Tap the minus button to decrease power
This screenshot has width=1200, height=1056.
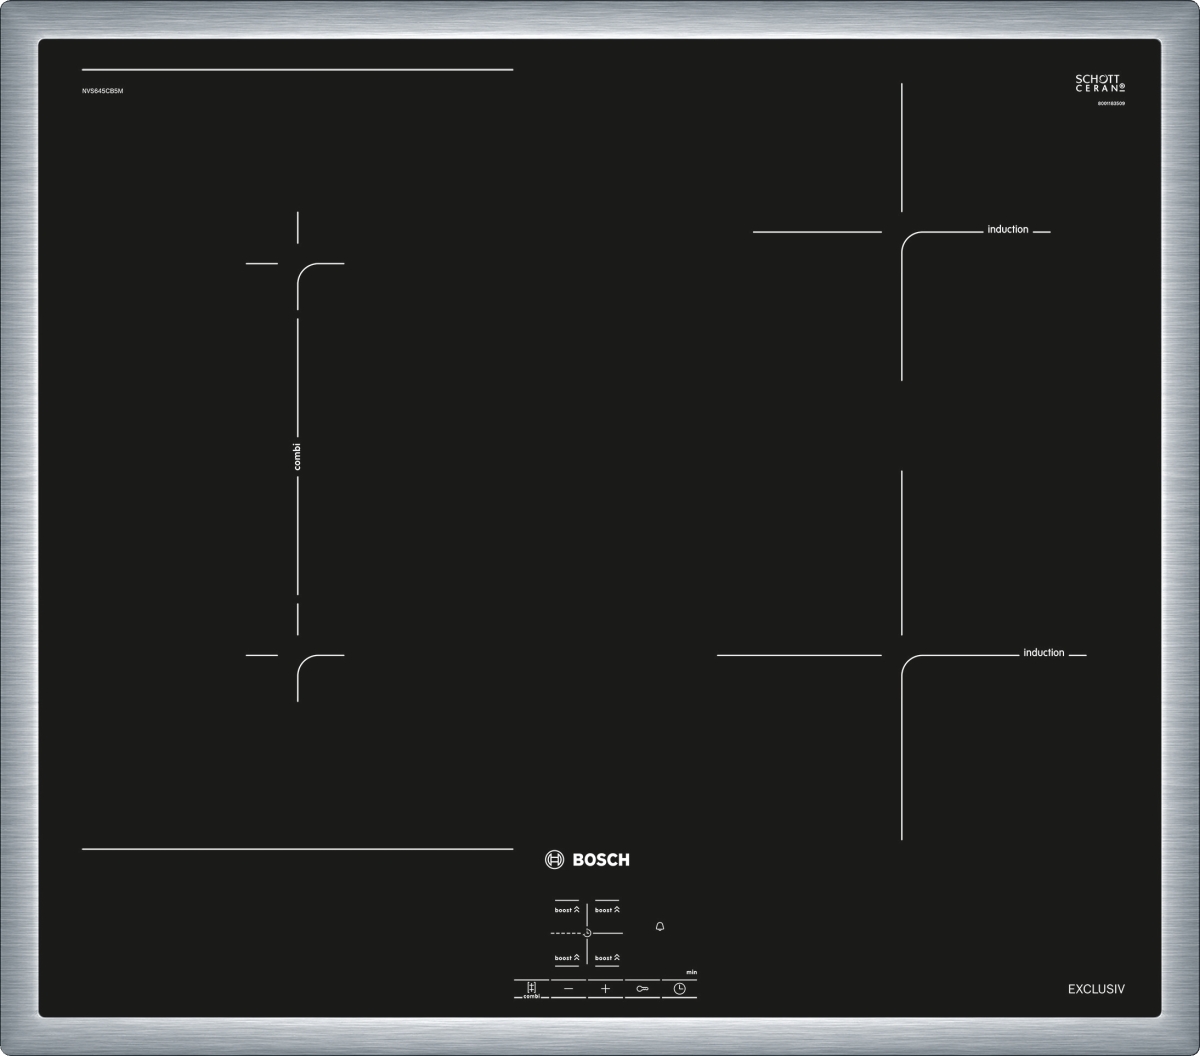point(568,988)
